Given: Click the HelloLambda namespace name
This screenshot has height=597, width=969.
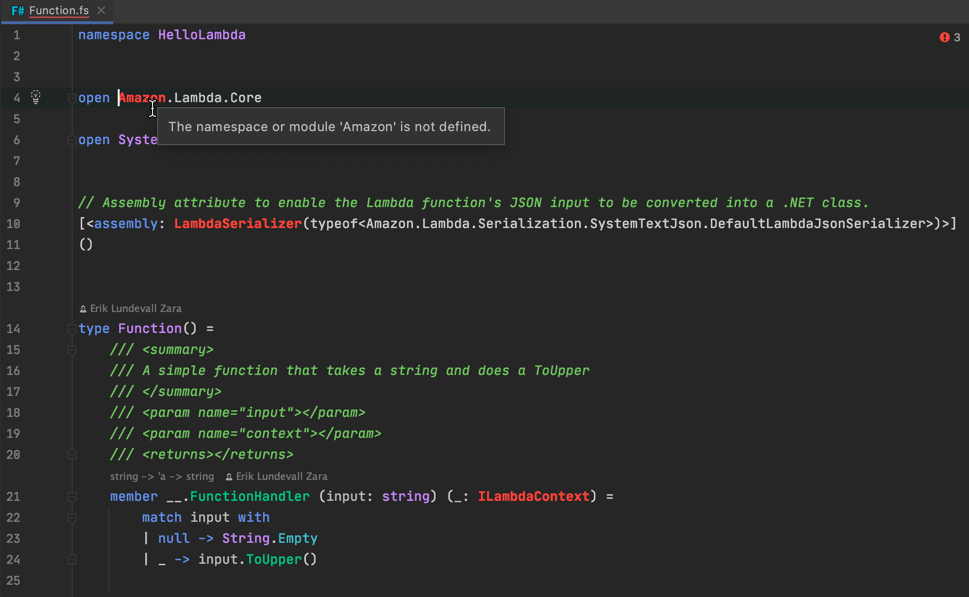Looking at the screenshot, I should click(201, 35).
